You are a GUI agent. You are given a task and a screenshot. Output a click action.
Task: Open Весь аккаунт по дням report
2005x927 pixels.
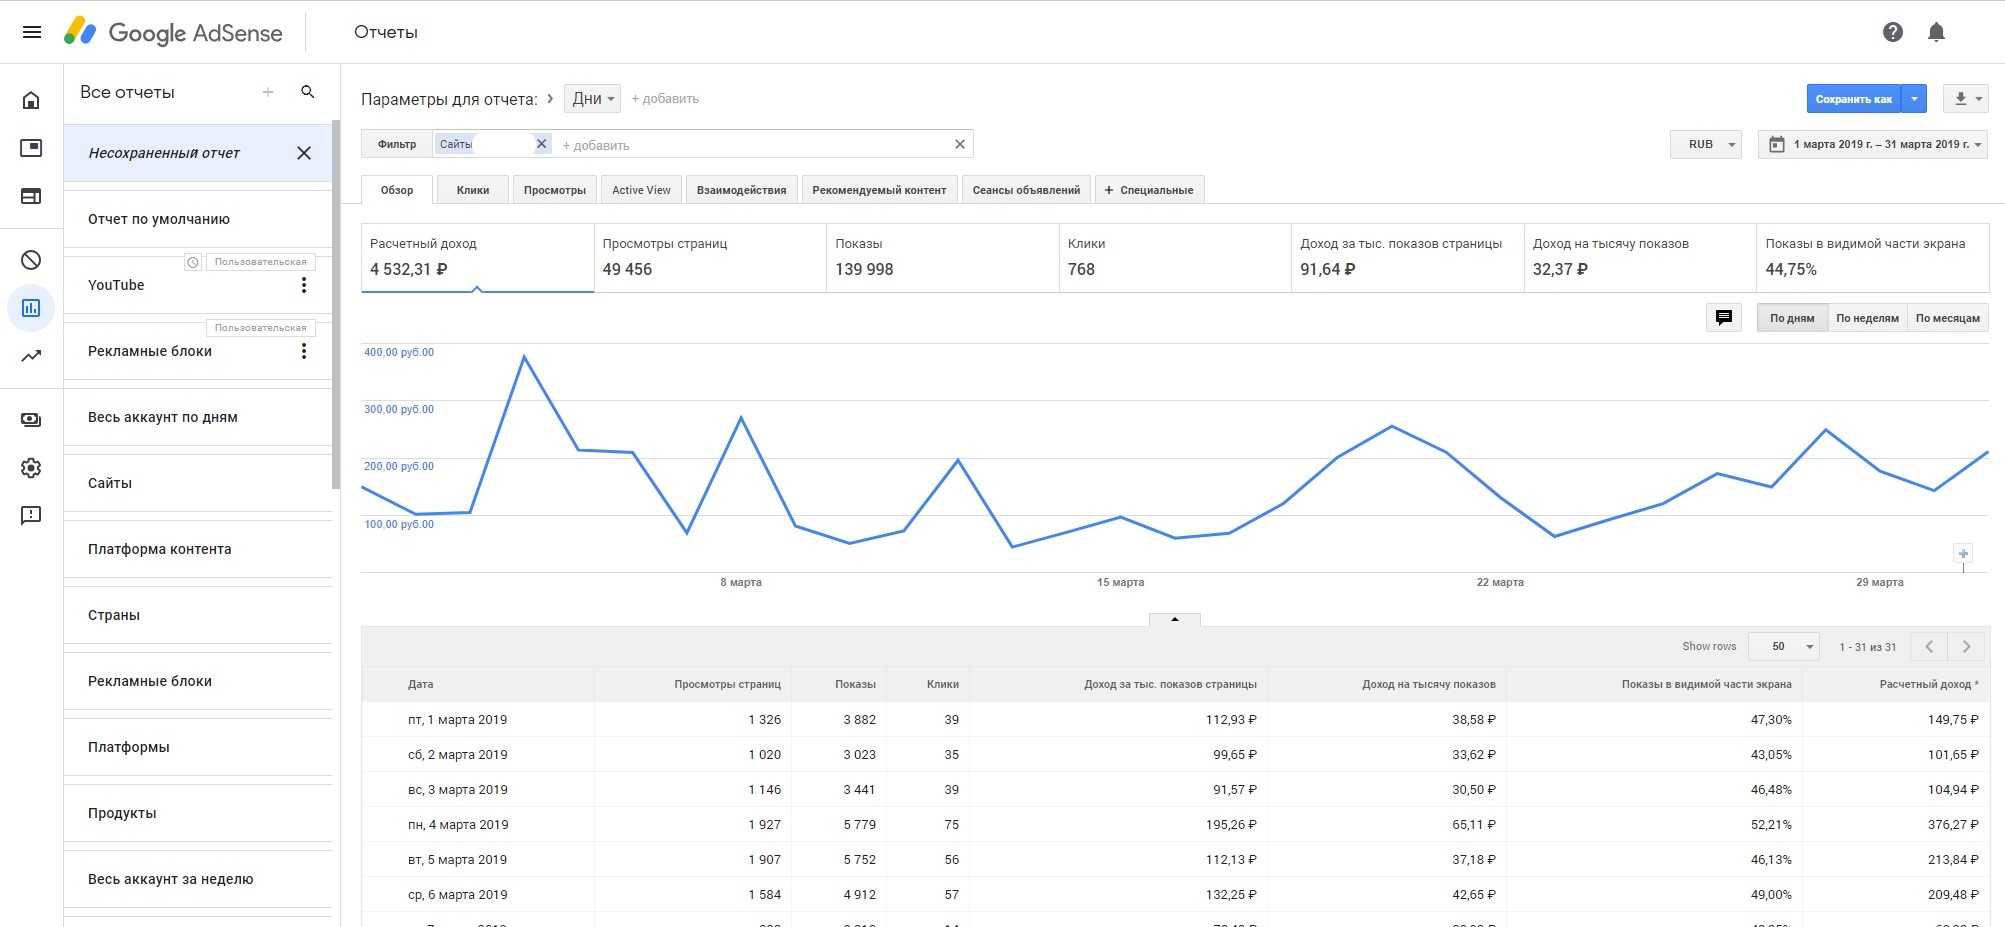pyautogui.click(x=198, y=417)
